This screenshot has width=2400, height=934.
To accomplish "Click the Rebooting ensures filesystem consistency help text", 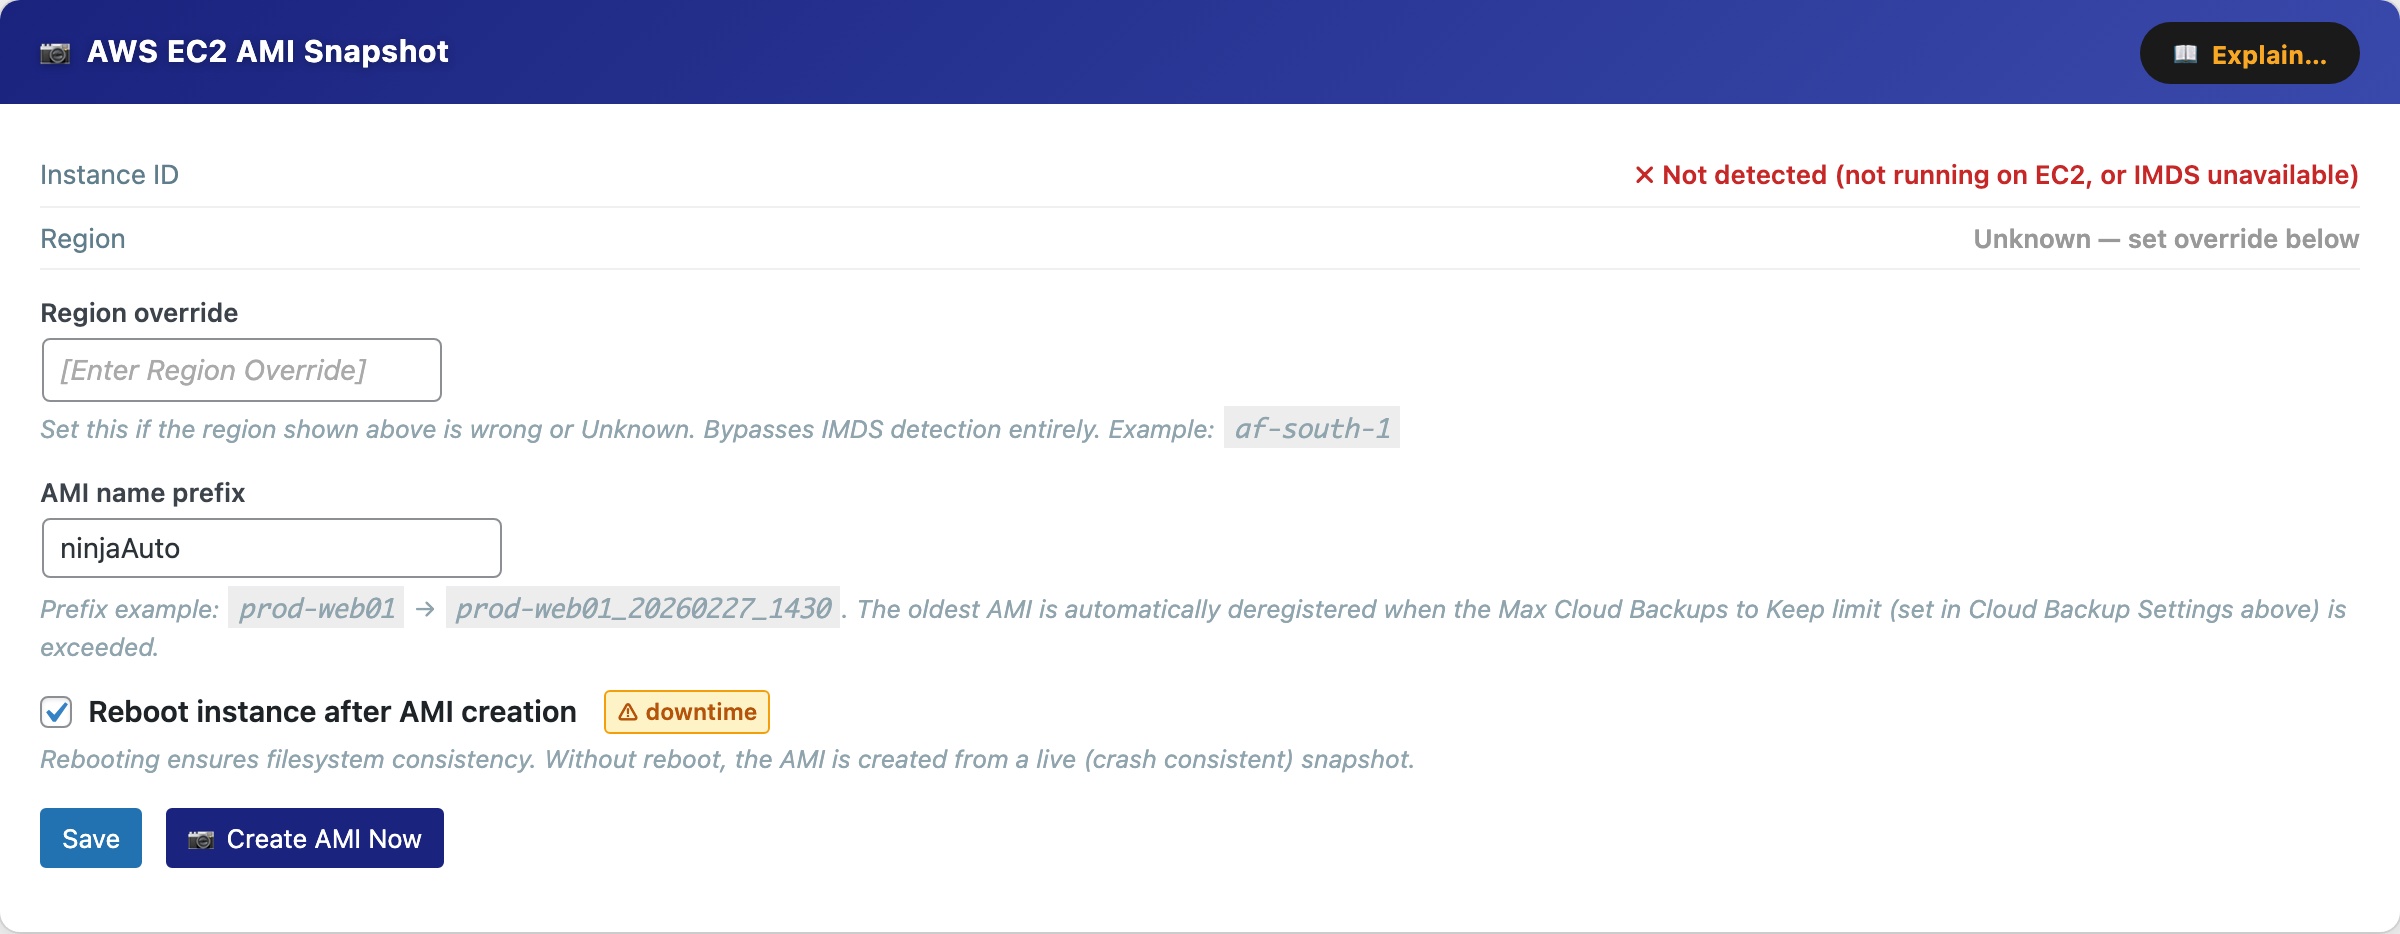I will tap(727, 759).
